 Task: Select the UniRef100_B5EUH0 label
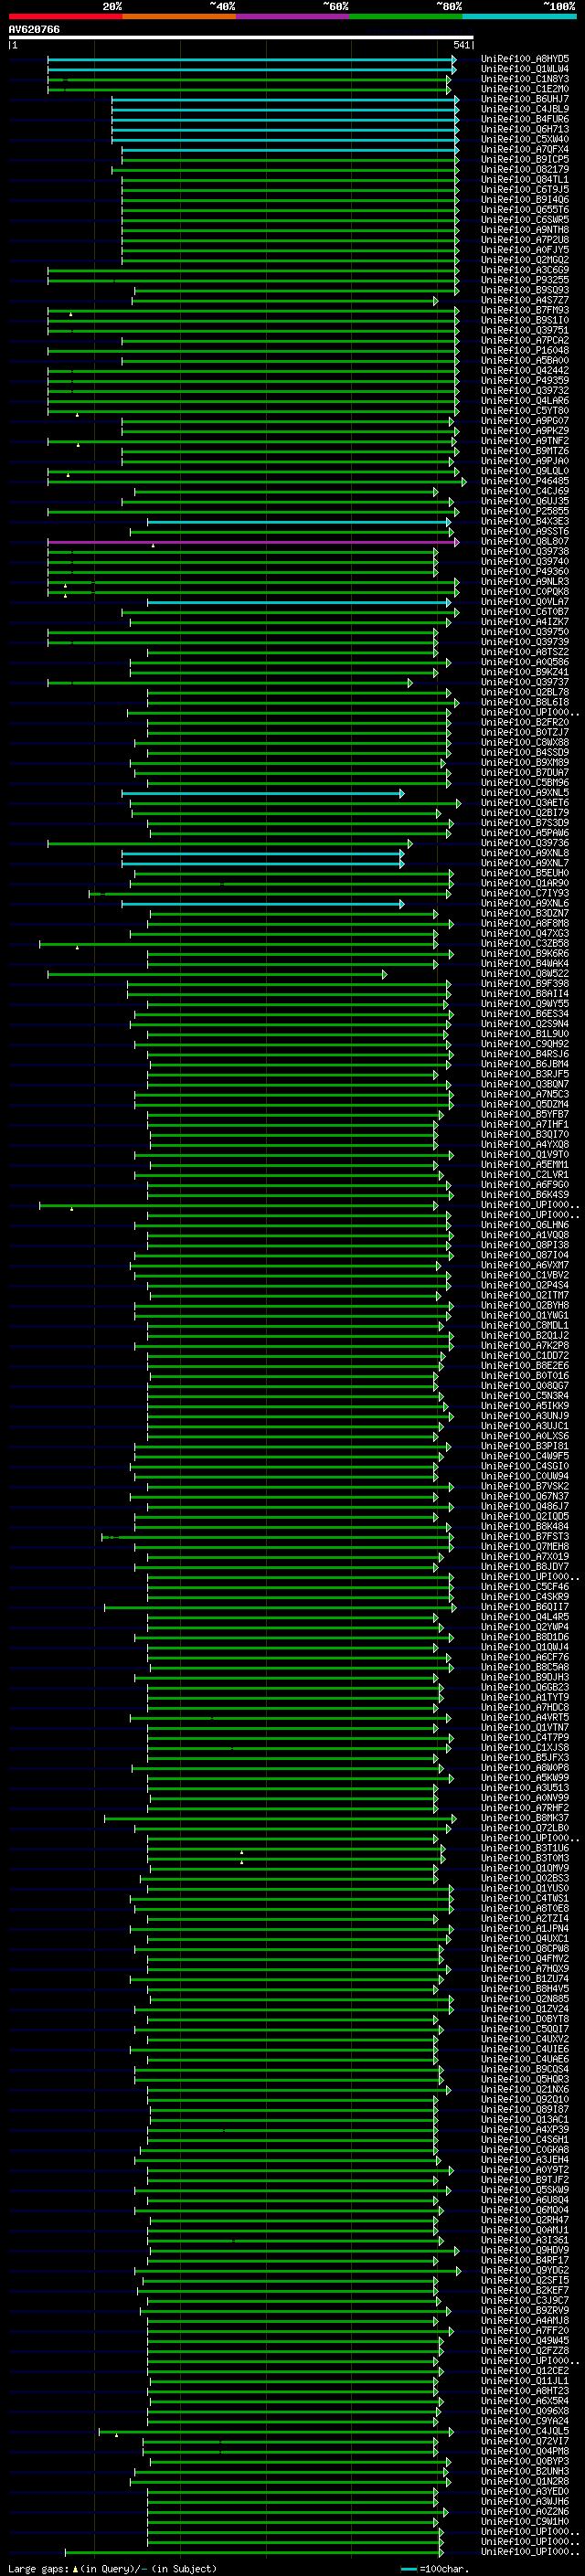[525, 874]
